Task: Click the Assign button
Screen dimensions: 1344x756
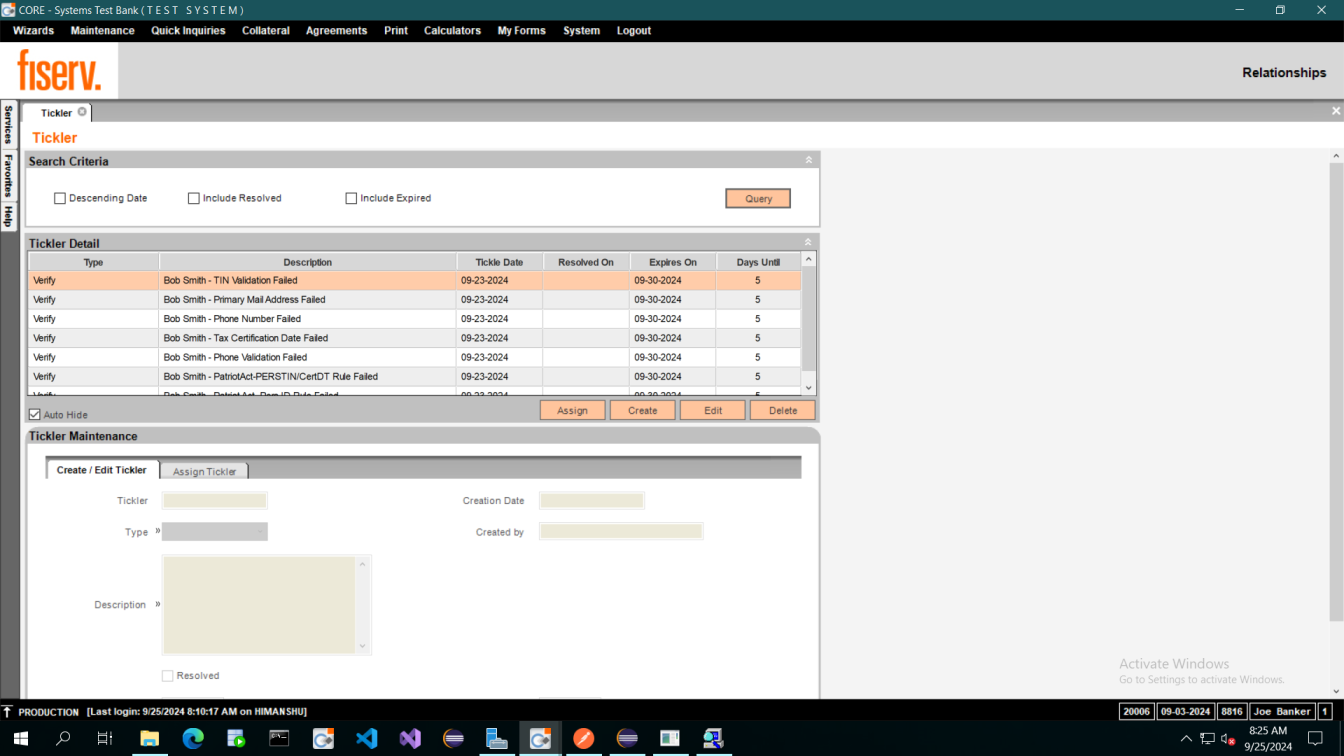Action: 572,410
